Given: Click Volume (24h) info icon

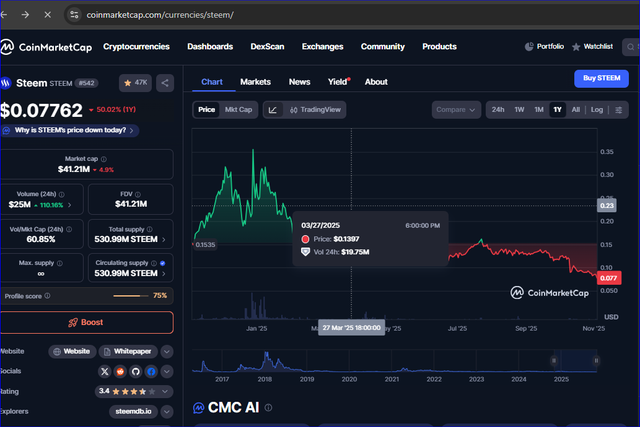Looking at the screenshot, I should click(62, 194).
